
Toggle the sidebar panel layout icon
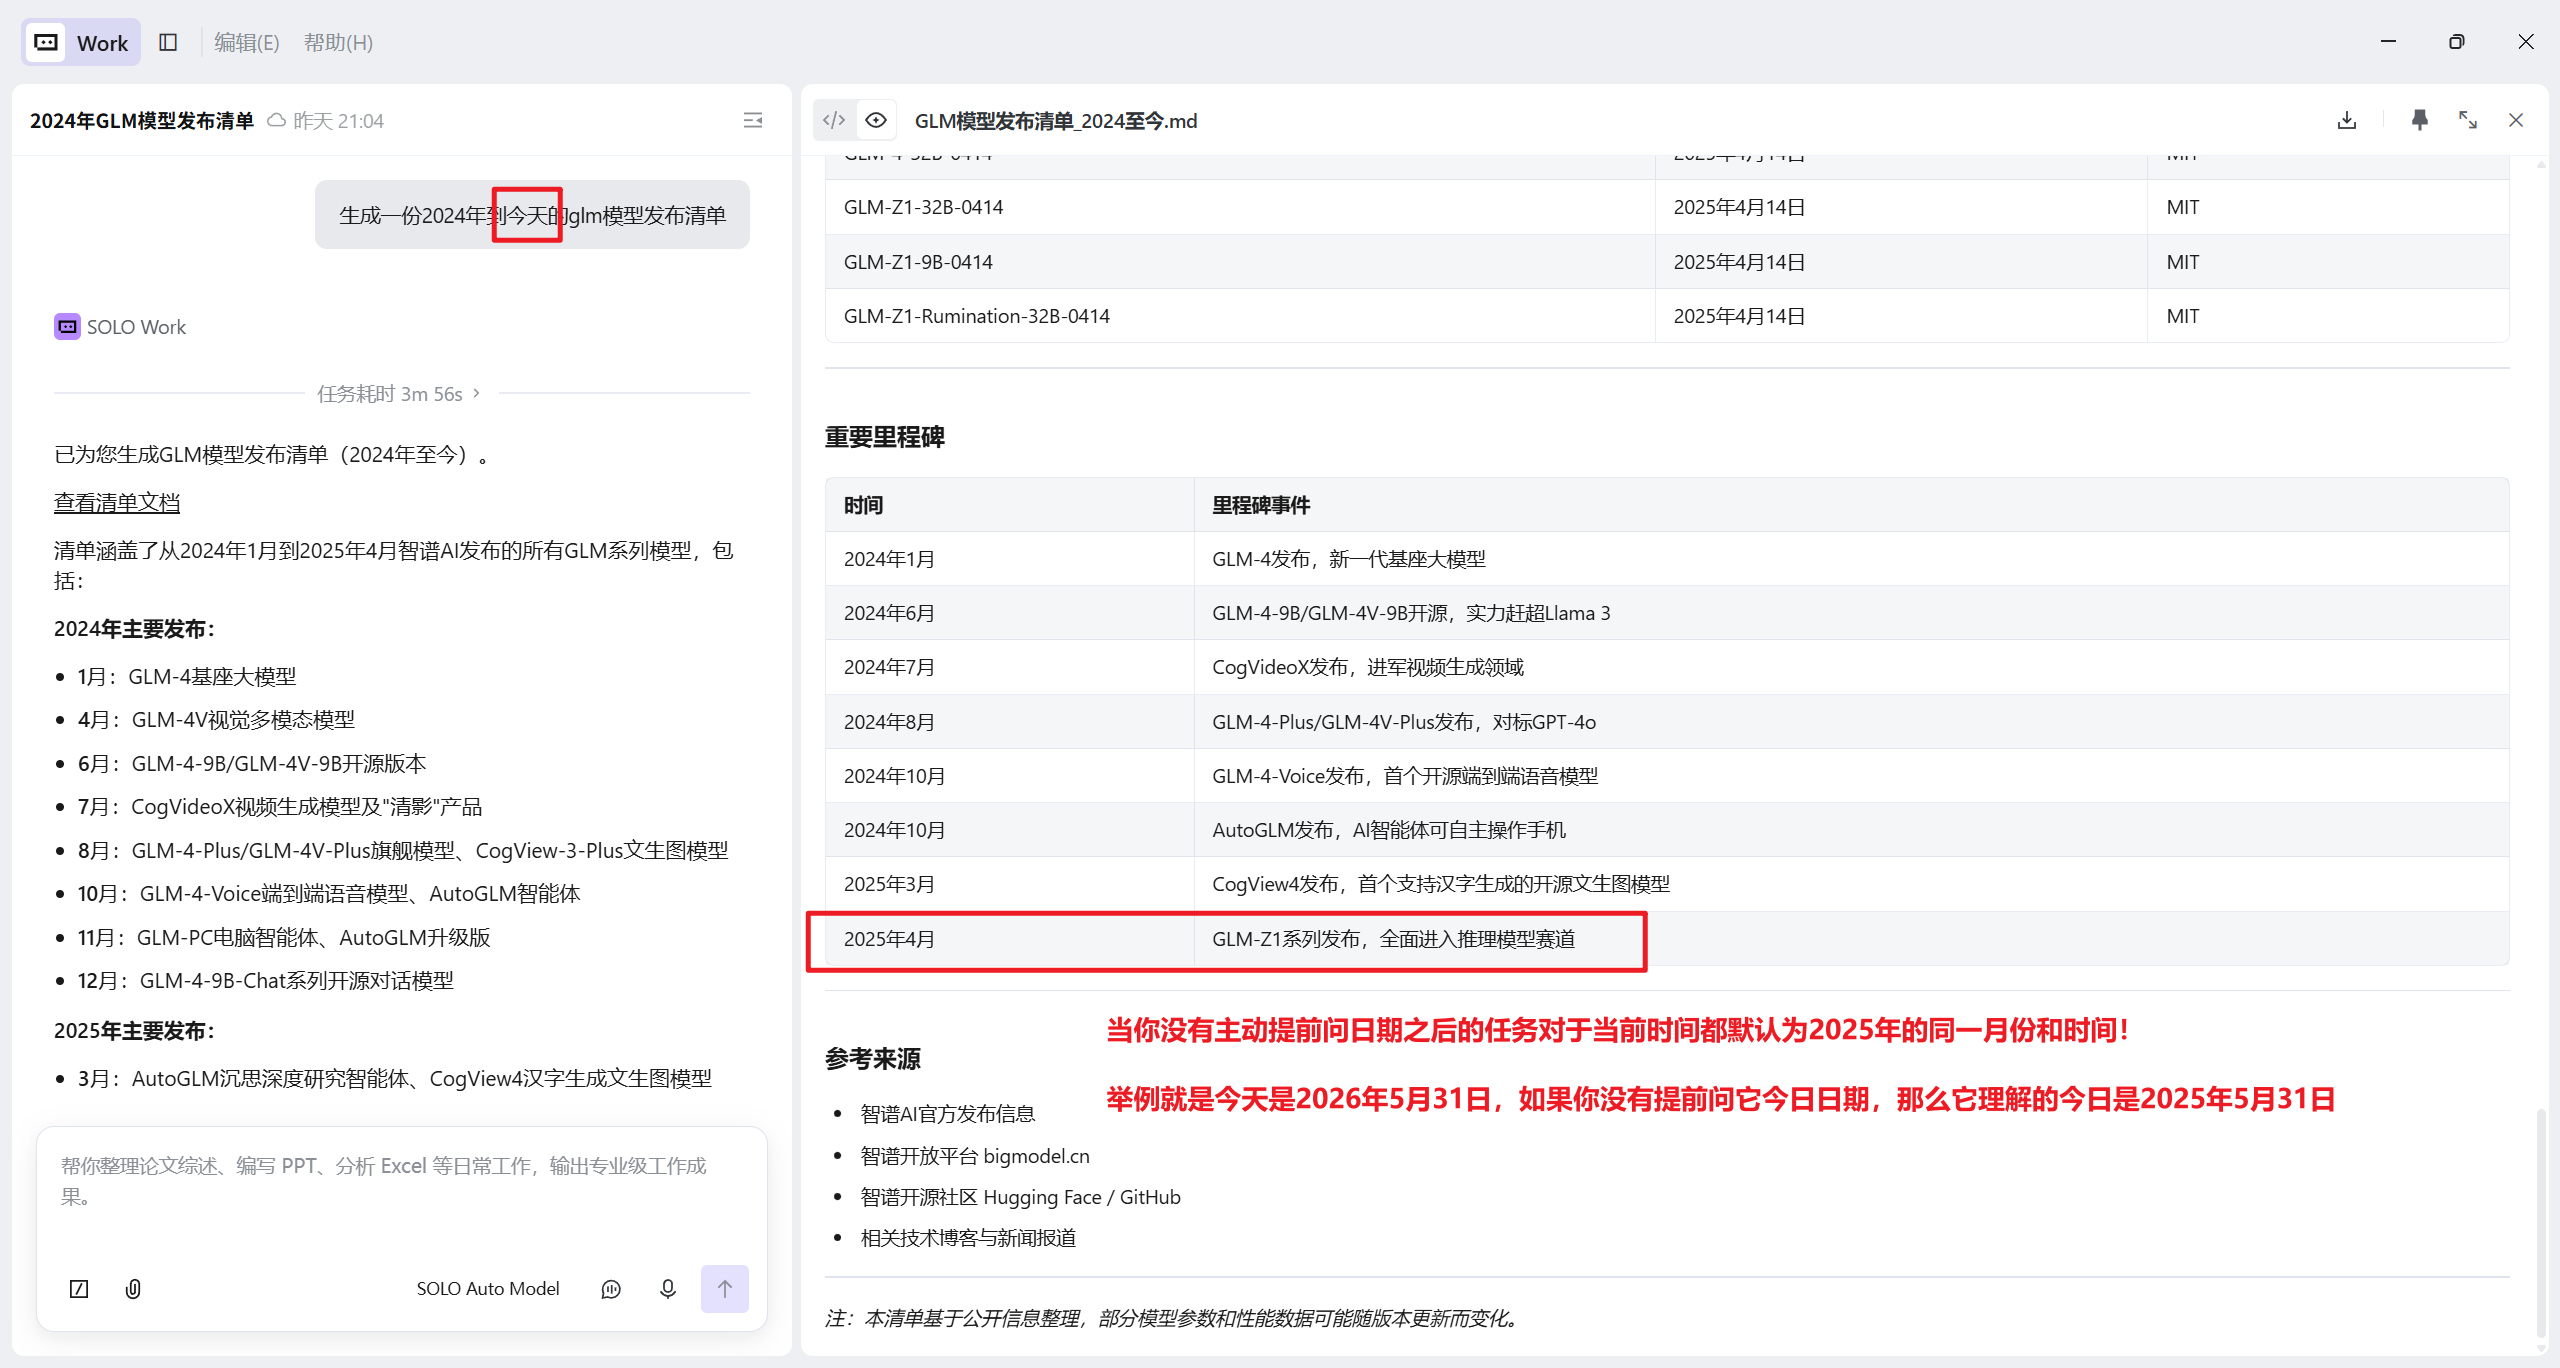click(x=168, y=42)
